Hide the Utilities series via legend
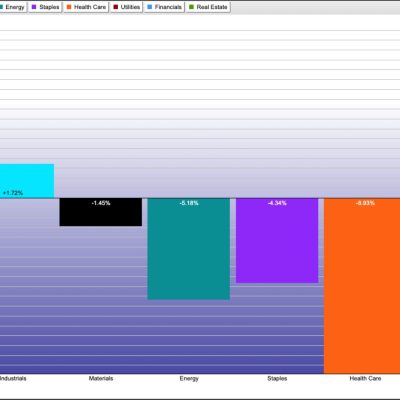400x400 pixels. tap(127, 7)
